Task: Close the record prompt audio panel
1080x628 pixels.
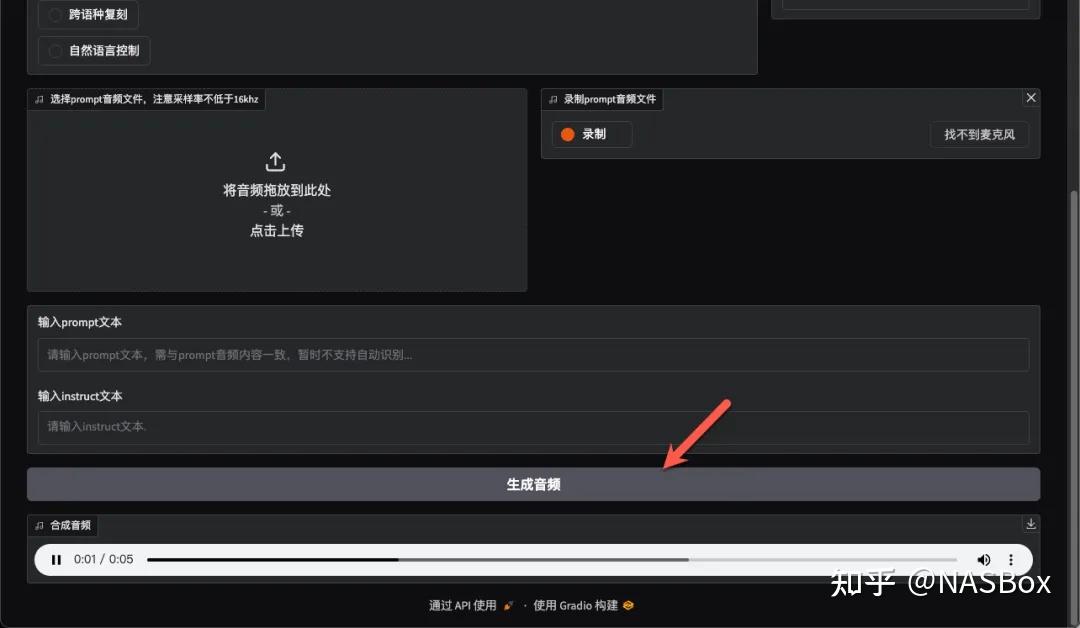Action: [x=1031, y=98]
